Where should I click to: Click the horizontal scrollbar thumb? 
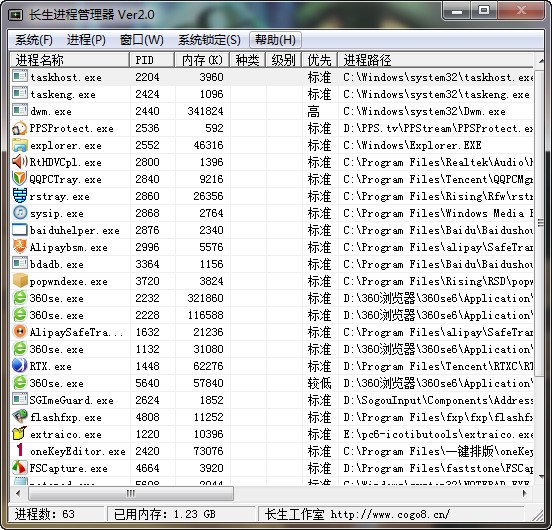point(131,493)
